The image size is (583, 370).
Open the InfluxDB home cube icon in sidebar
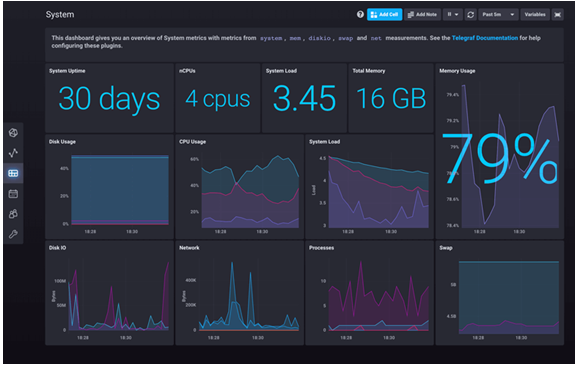tap(13, 133)
